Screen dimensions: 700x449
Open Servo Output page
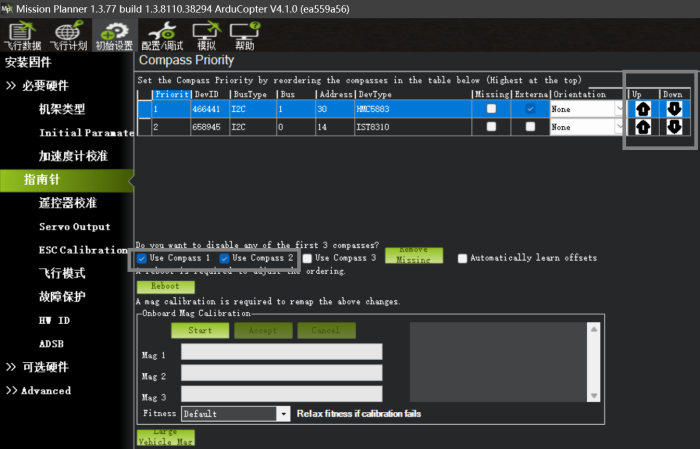[x=75, y=226]
